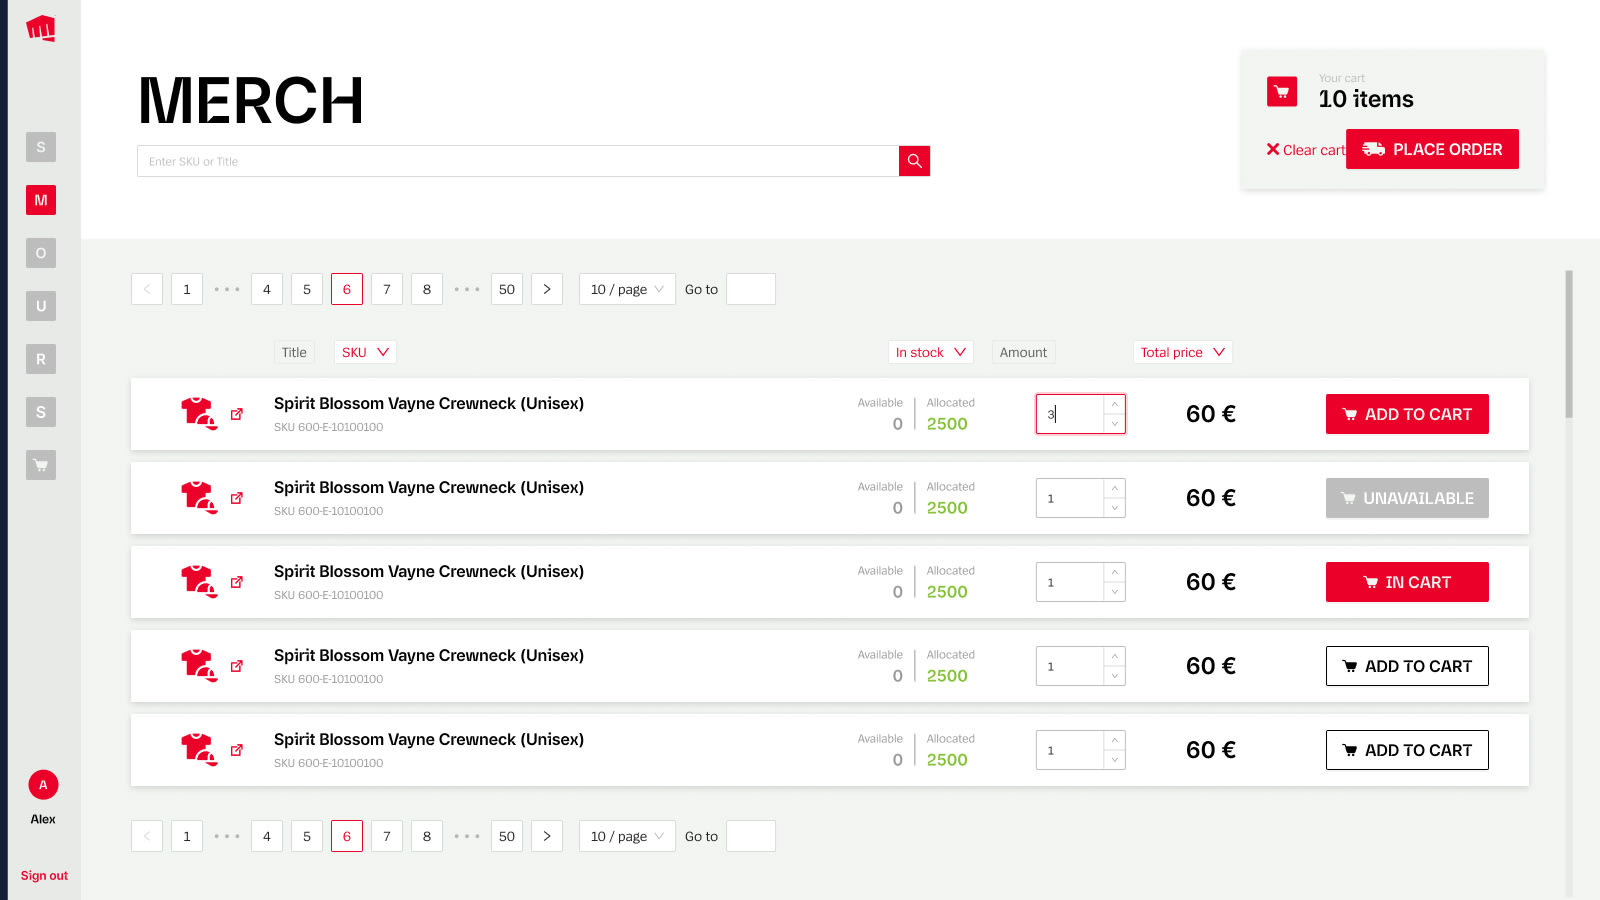The height and width of the screenshot is (900, 1600).
Task: Open the O section in the sidebar
Action: (41, 253)
